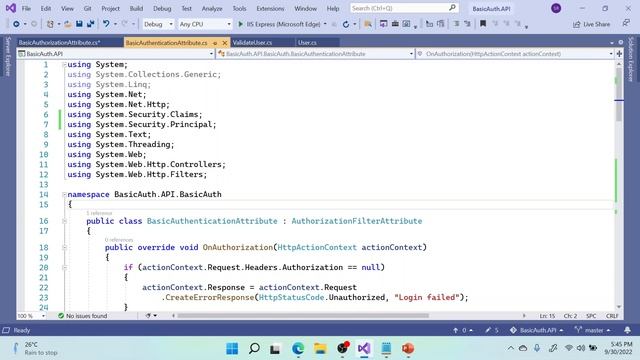Click the Open File folder icon

coord(68,24)
